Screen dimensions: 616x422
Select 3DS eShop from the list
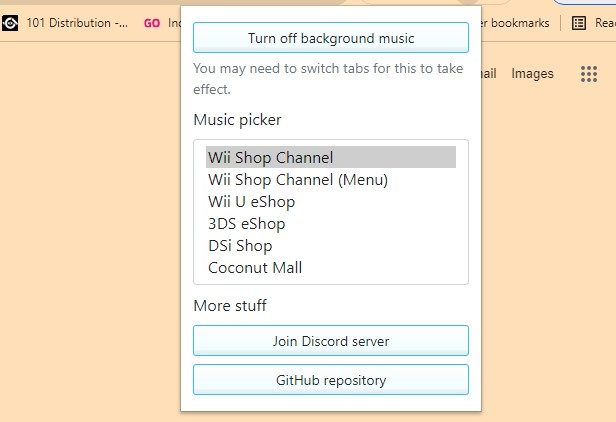click(331, 224)
